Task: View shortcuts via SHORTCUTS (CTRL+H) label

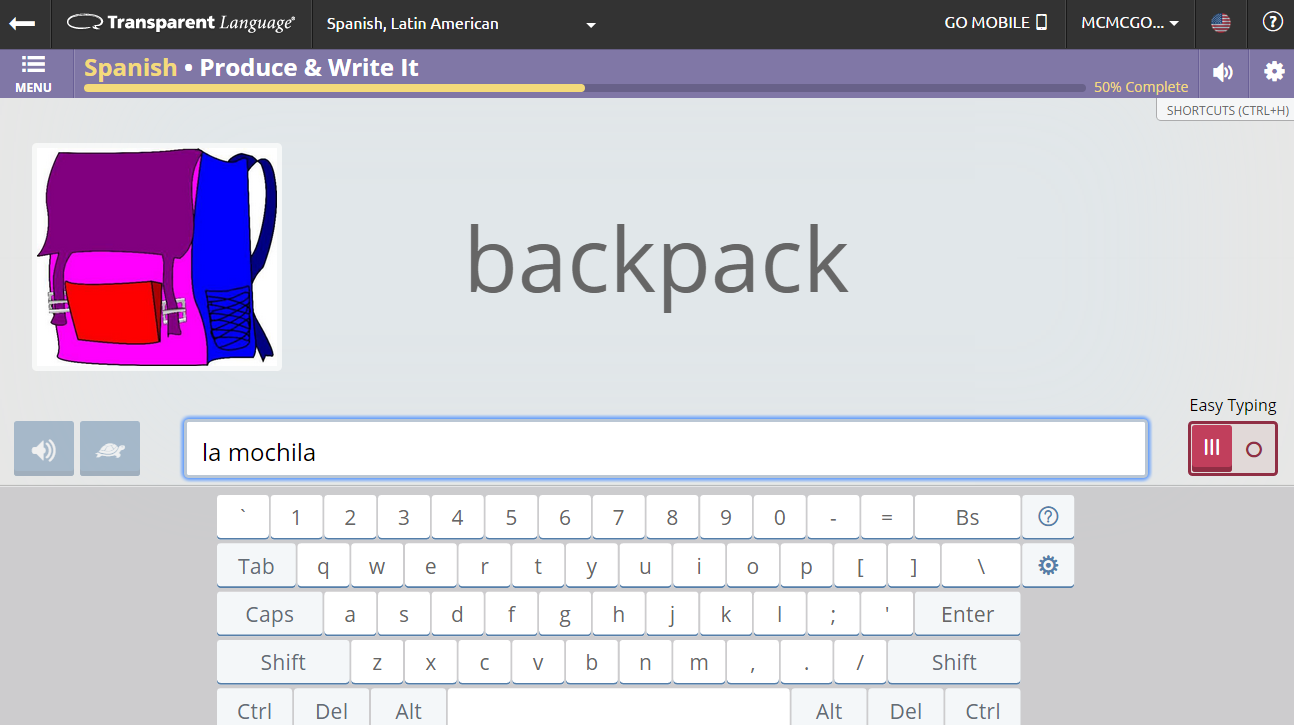Action: [1224, 110]
